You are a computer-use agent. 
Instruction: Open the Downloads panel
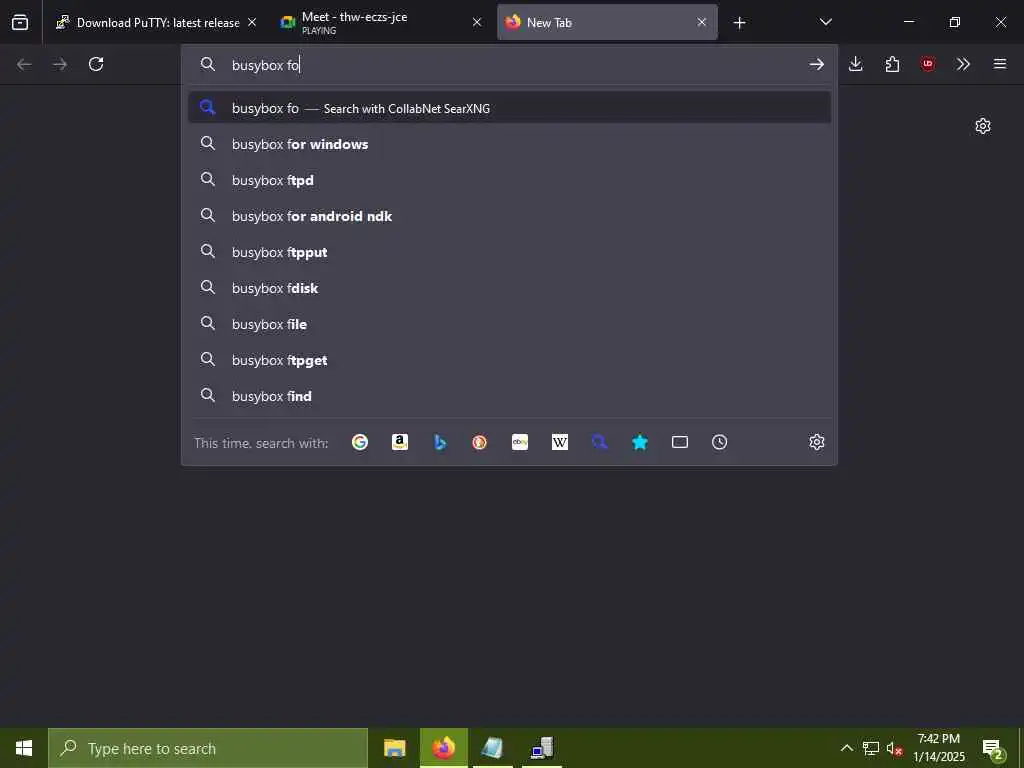coord(856,64)
